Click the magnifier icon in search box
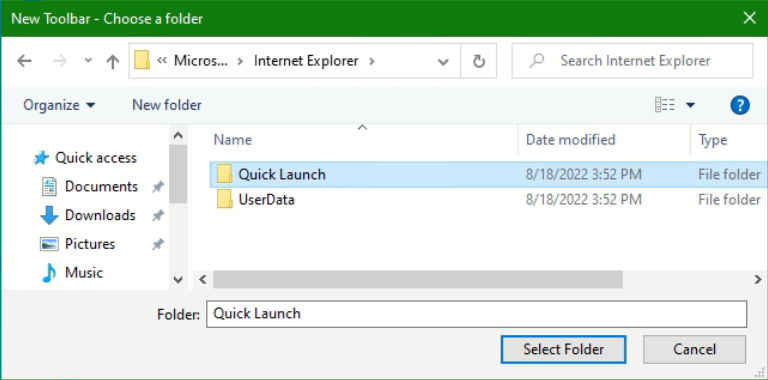The width and height of the screenshot is (768, 380). pos(537,61)
